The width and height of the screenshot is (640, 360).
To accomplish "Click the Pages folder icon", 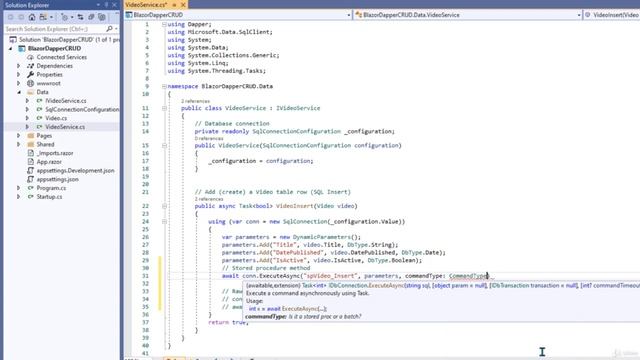I will (31, 136).
